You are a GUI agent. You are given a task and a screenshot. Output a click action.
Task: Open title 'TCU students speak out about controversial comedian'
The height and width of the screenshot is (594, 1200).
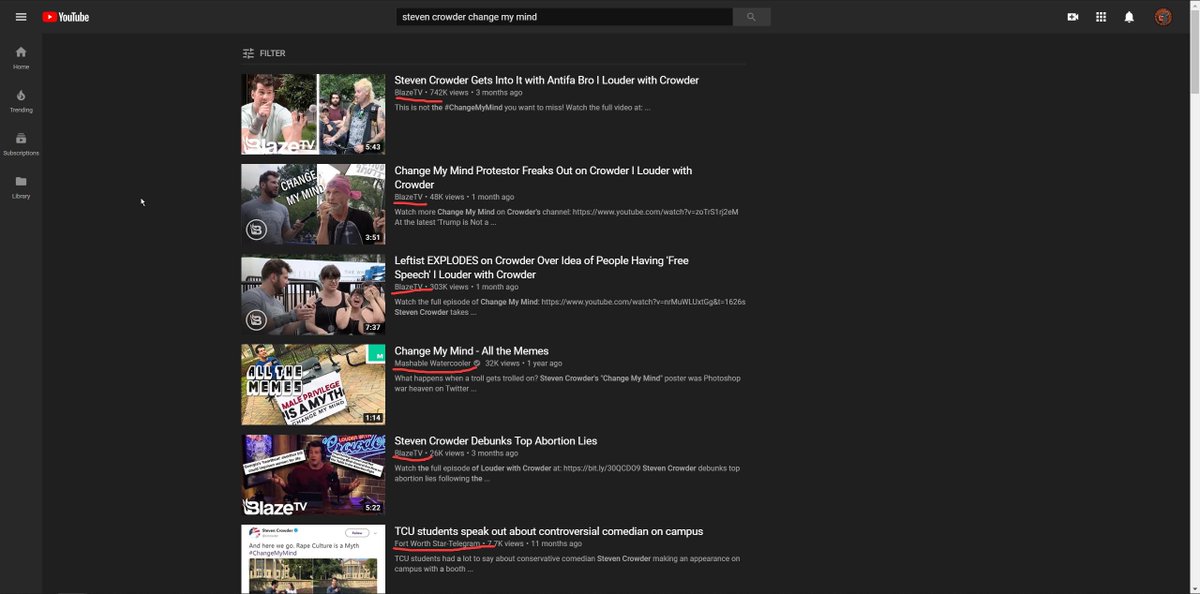point(548,531)
